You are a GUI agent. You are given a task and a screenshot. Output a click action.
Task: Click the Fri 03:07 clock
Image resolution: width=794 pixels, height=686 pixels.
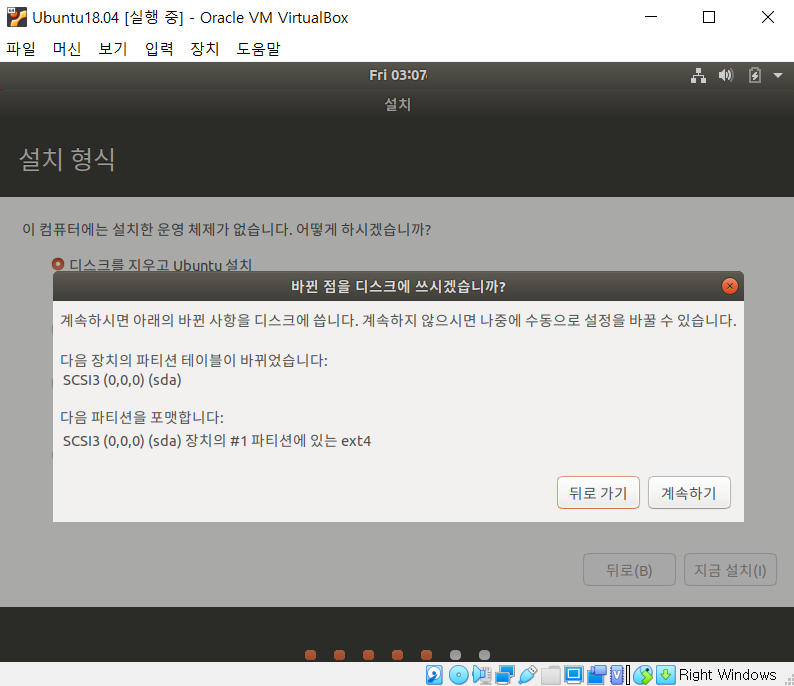[398, 75]
